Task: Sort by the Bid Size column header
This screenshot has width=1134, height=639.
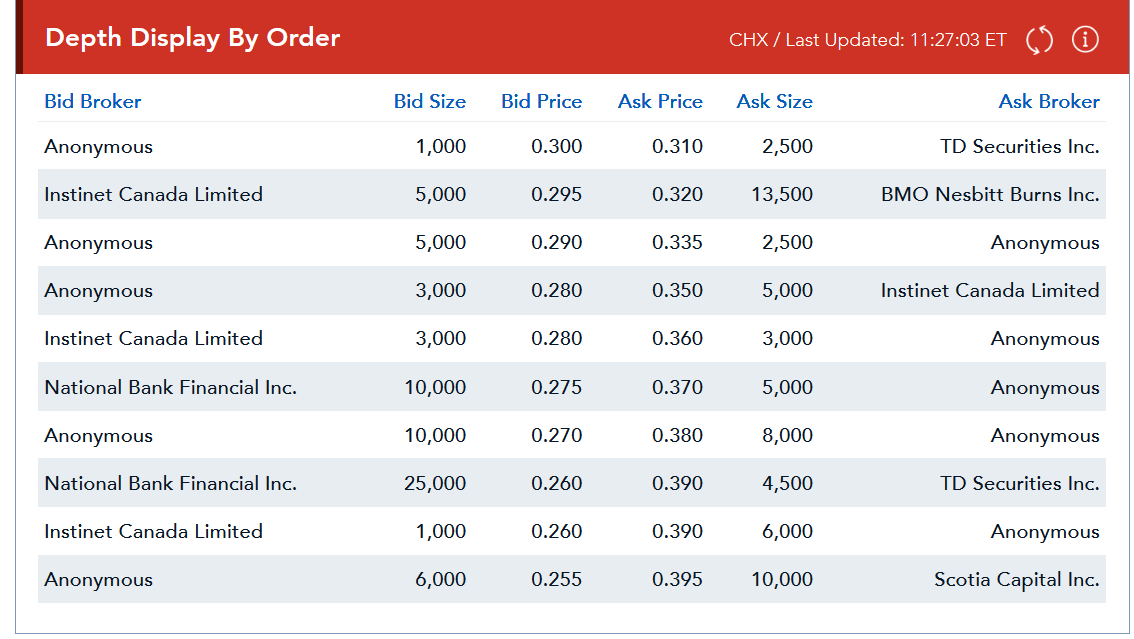Action: coord(429,101)
